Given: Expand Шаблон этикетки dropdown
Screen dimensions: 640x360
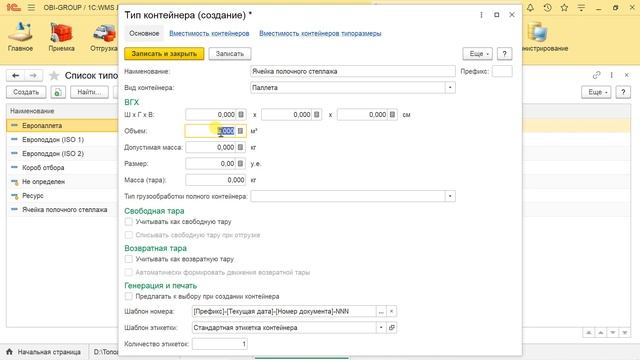Looking at the screenshot, I should tap(381, 328).
